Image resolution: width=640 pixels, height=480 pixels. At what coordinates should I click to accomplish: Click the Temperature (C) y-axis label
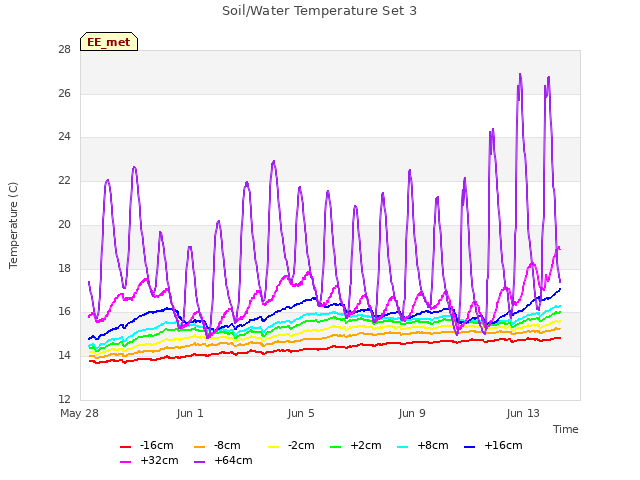[13, 225]
